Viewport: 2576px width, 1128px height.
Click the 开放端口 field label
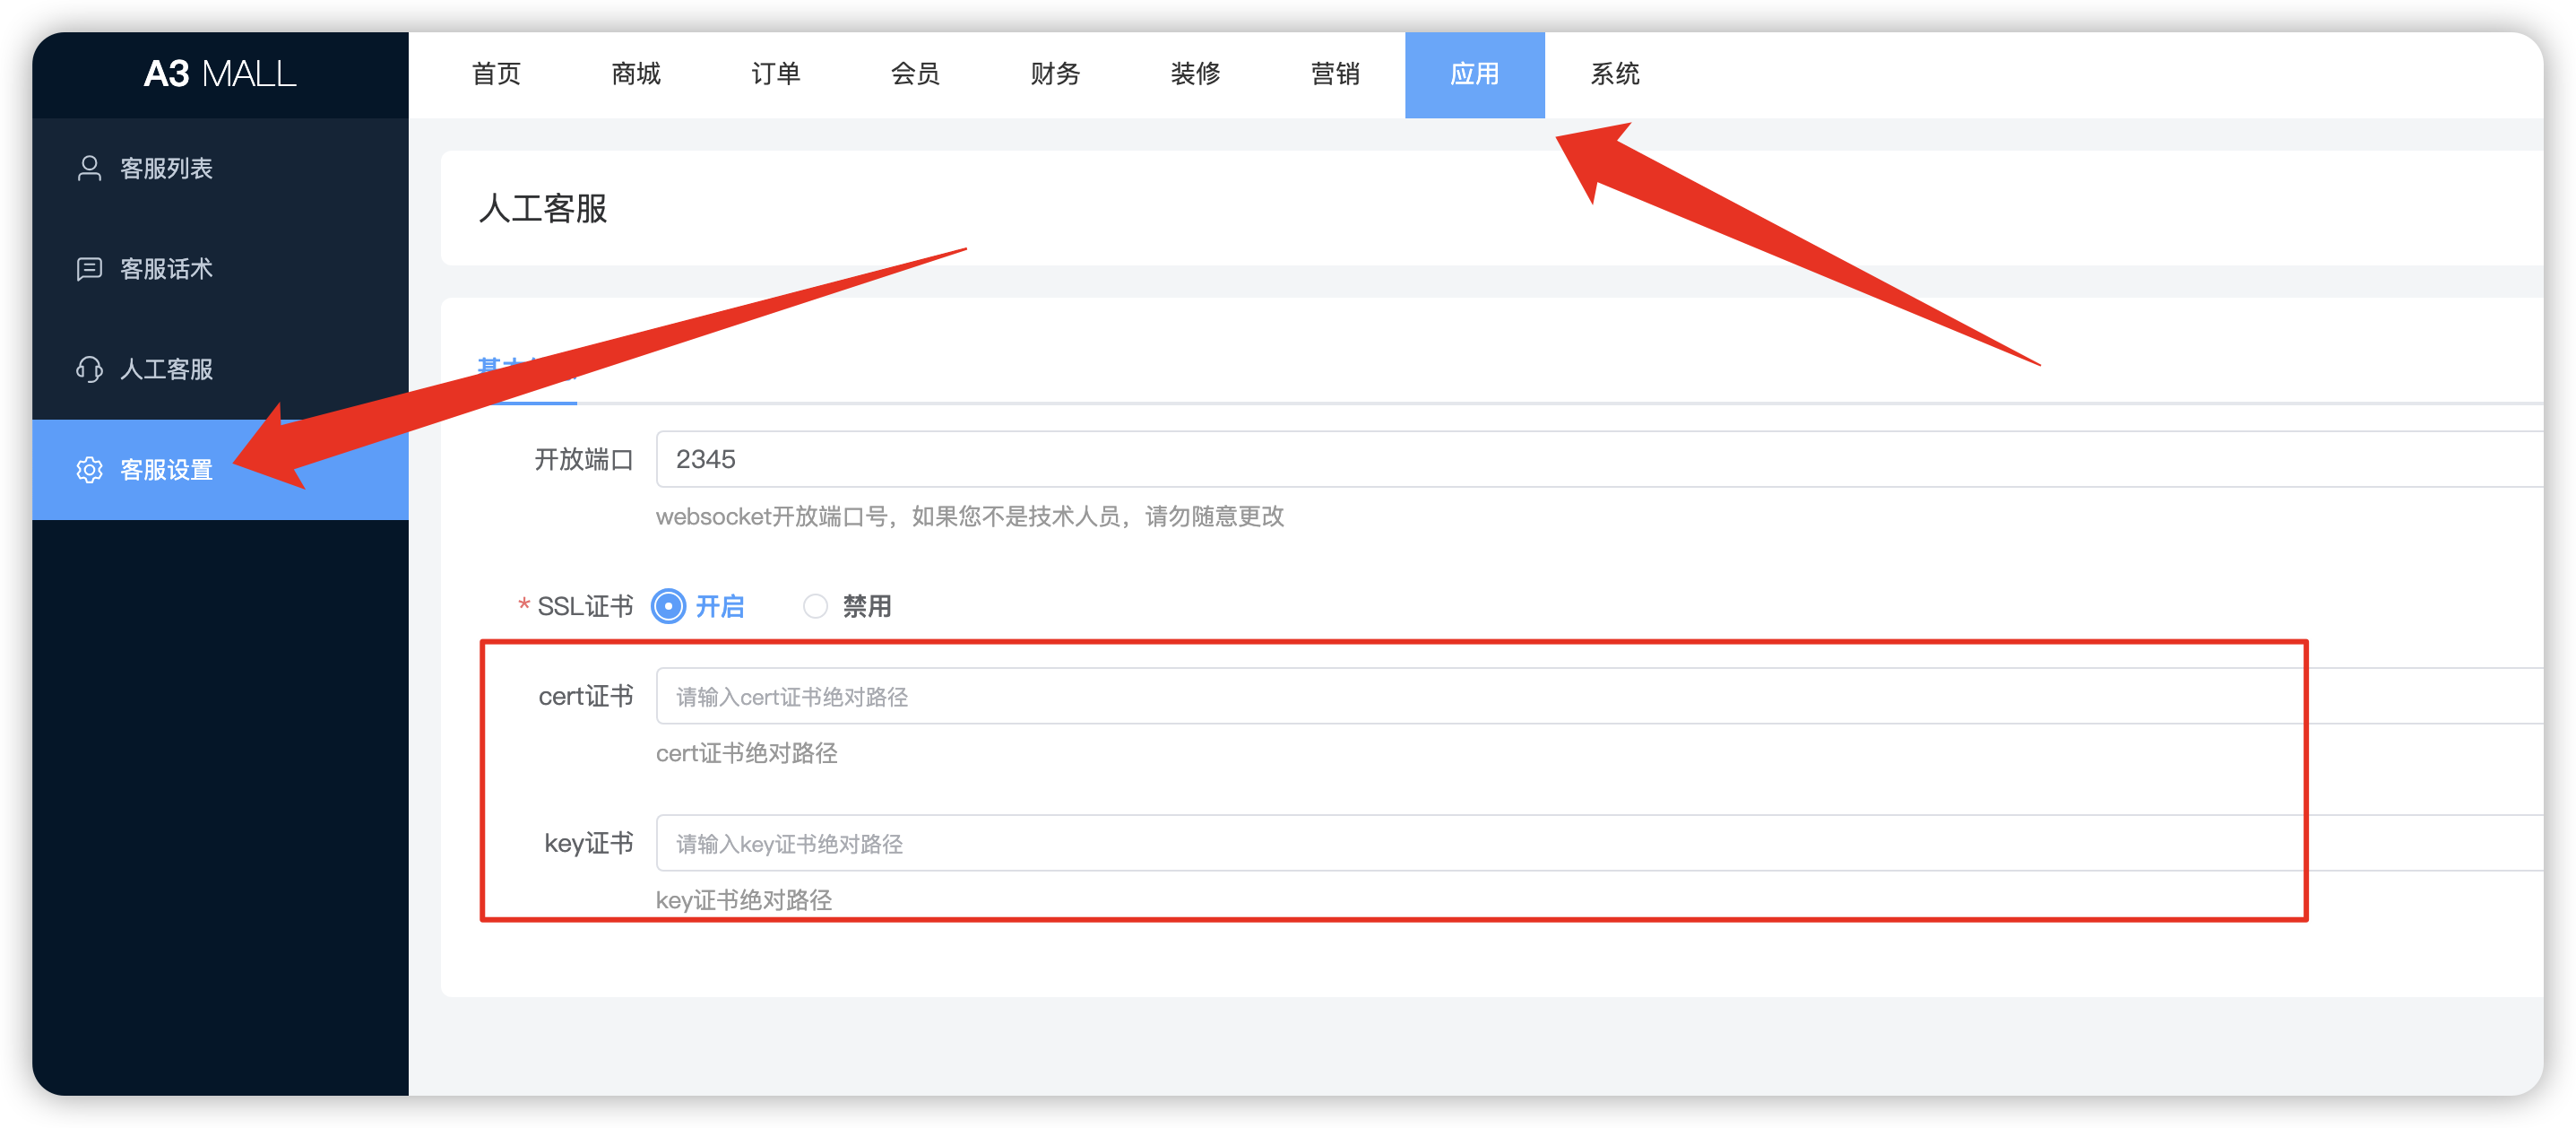584,459
